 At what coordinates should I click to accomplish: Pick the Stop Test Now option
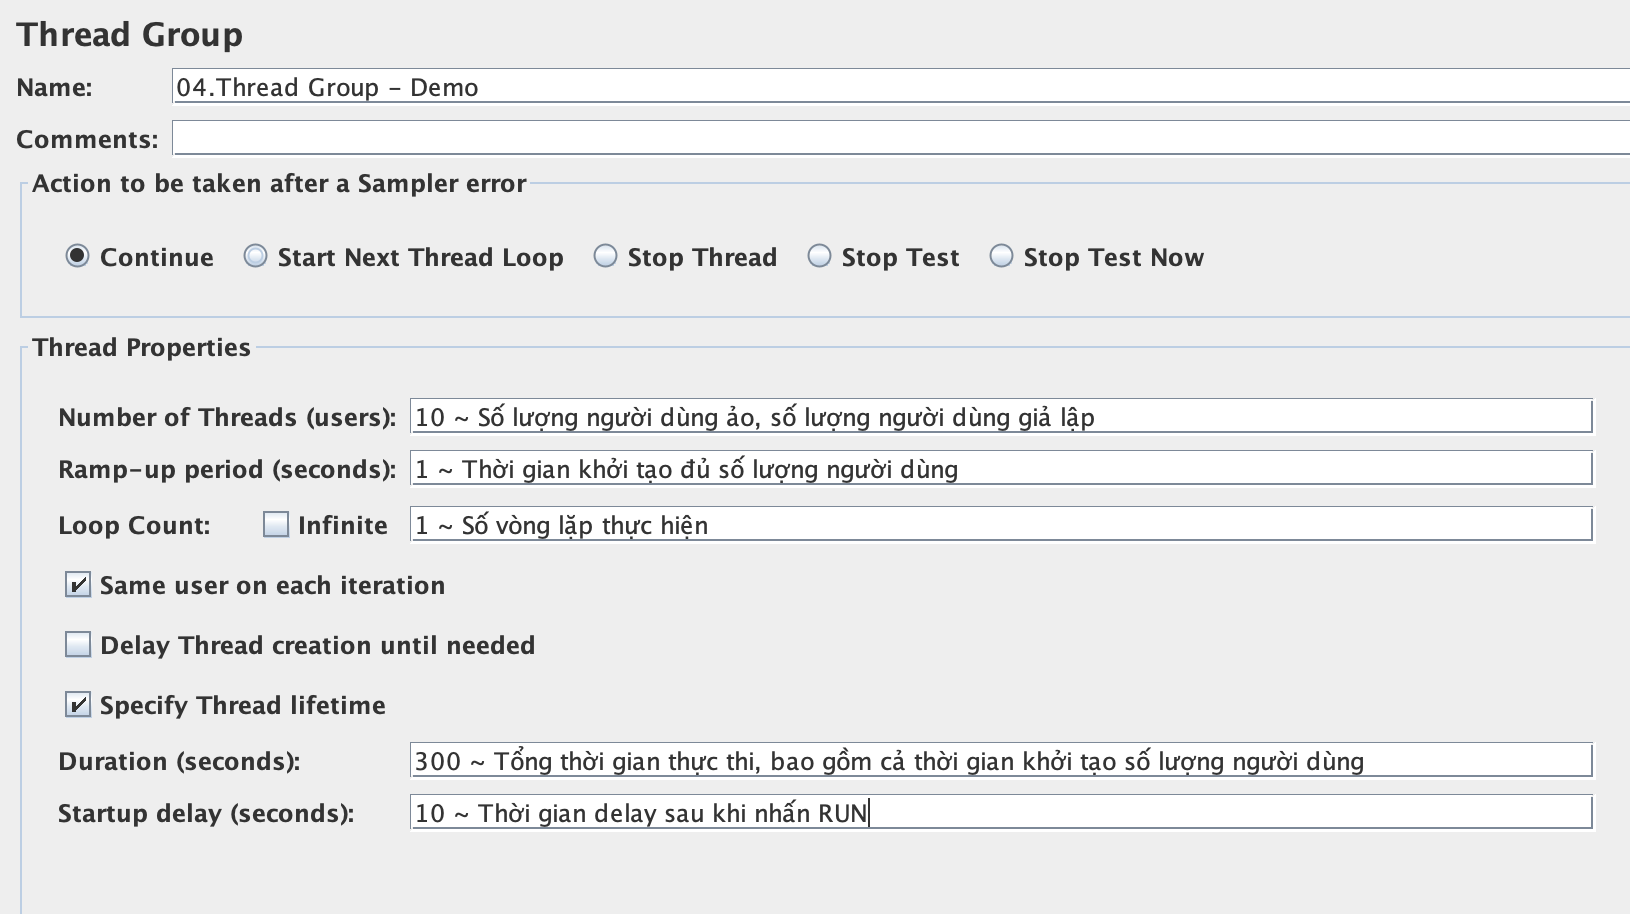(1002, 257)
